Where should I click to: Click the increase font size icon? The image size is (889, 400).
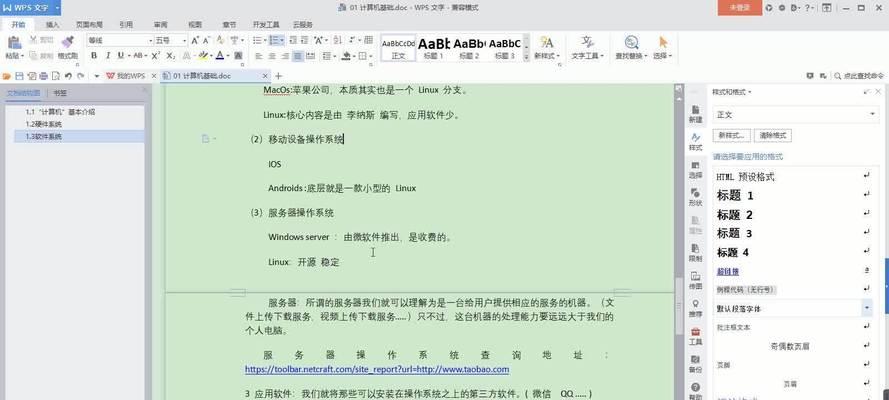pos(194,40)
